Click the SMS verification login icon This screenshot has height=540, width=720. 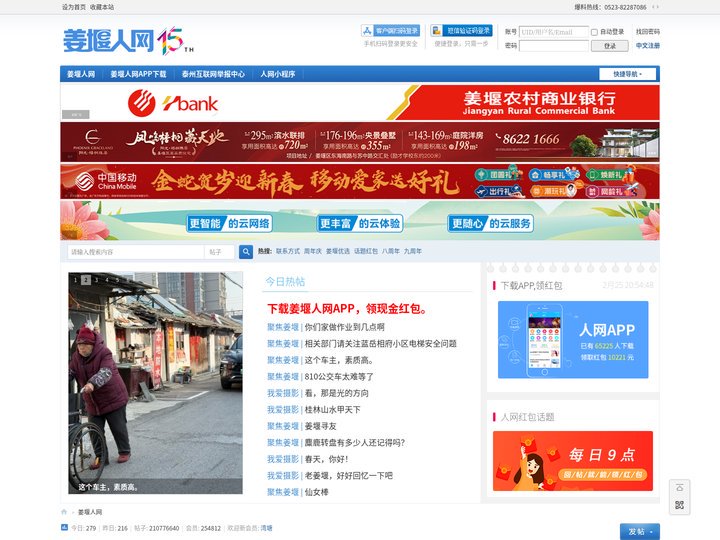[436, 31]
